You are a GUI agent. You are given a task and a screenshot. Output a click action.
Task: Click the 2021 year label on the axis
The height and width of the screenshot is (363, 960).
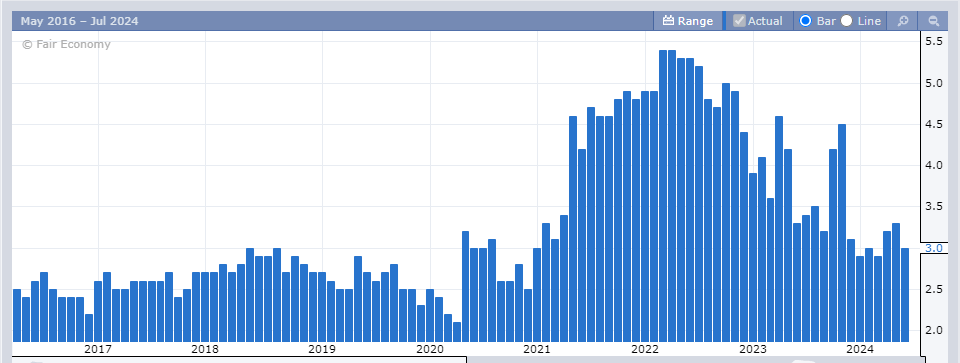click(536, 349)
